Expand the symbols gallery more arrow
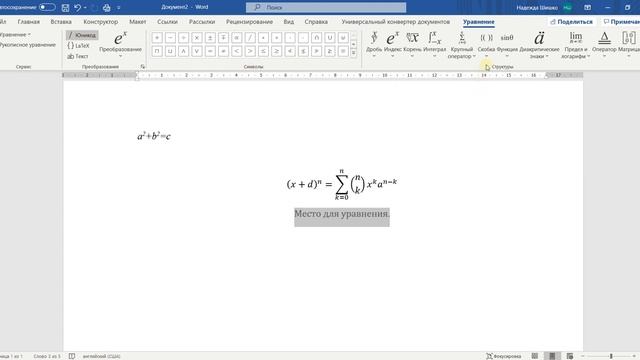 [x=353, y=53]
